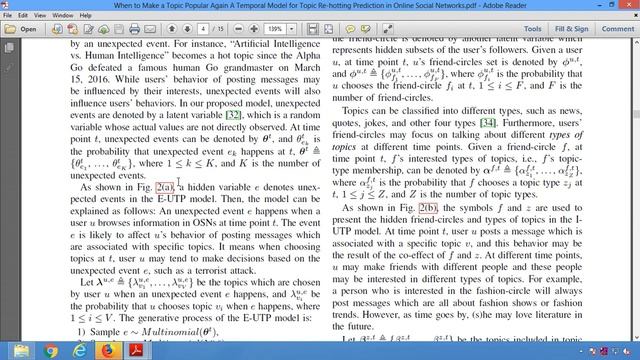
Task: Print the document using printer icon
Action: pyautogui.click(x=134, y=29)
